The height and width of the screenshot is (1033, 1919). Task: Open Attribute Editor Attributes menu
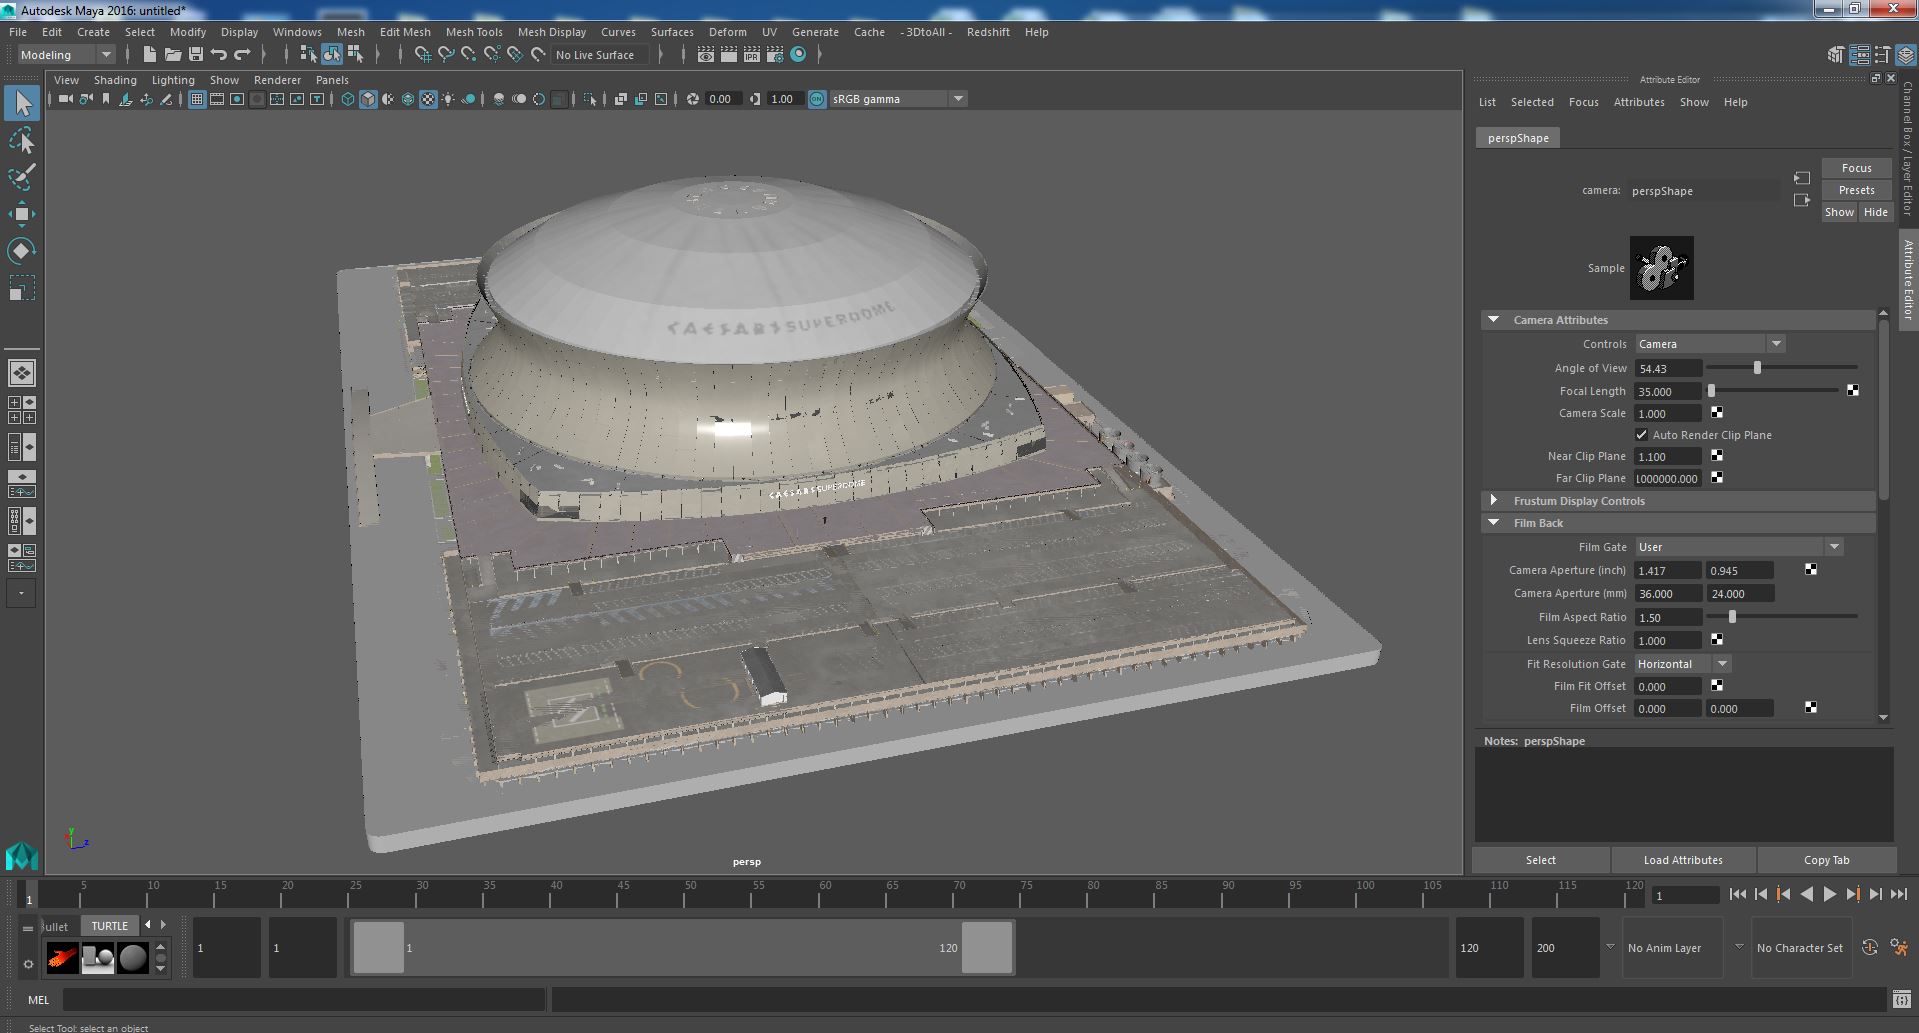1639,102
